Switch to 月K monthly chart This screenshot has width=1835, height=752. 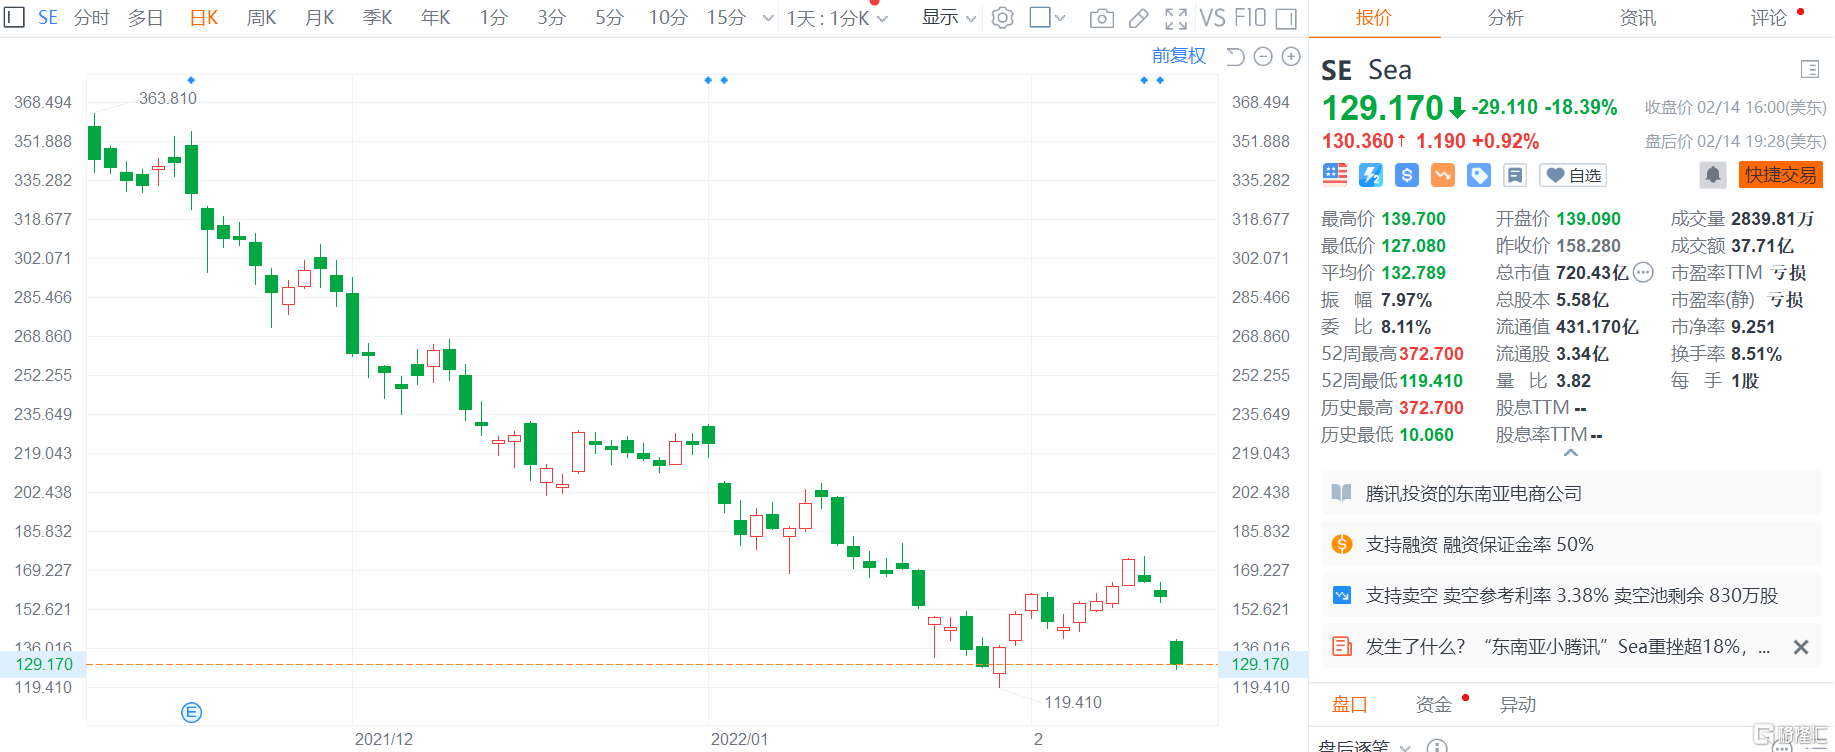(x=320, y=18)
